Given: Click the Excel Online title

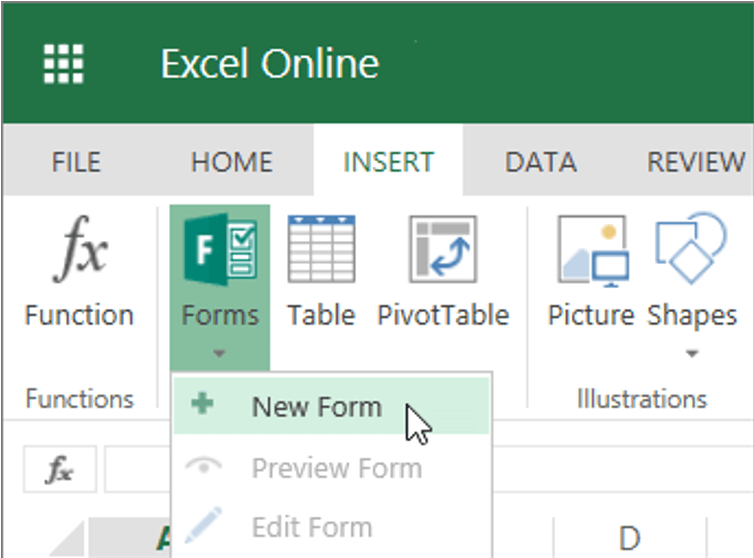Looking at the screenshot, I should pos(270,63).
